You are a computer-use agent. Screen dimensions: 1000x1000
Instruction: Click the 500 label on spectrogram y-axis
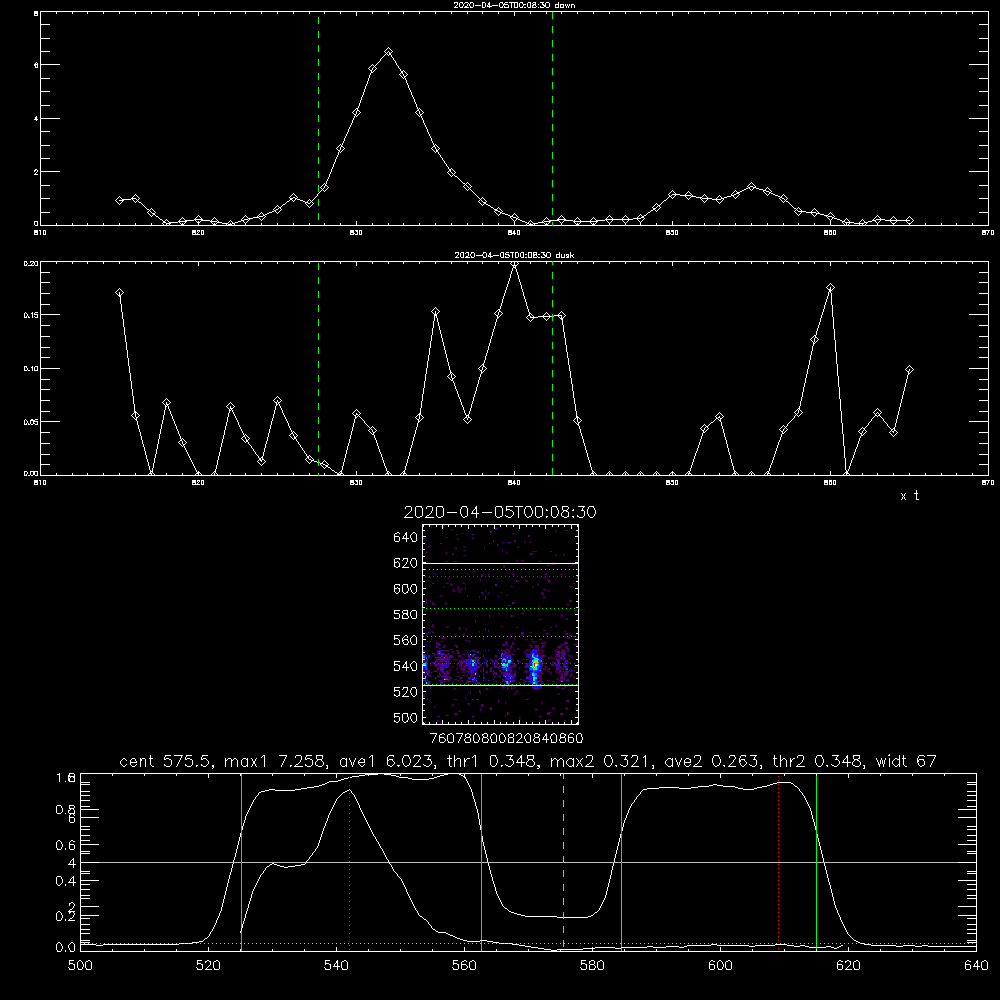click(406, 717)
